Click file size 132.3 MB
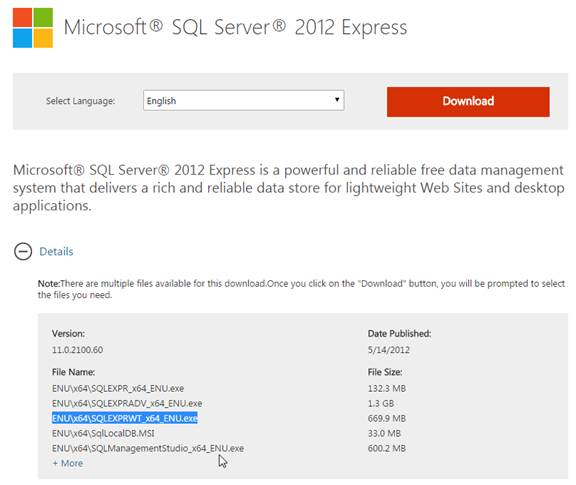 (387, 388)
